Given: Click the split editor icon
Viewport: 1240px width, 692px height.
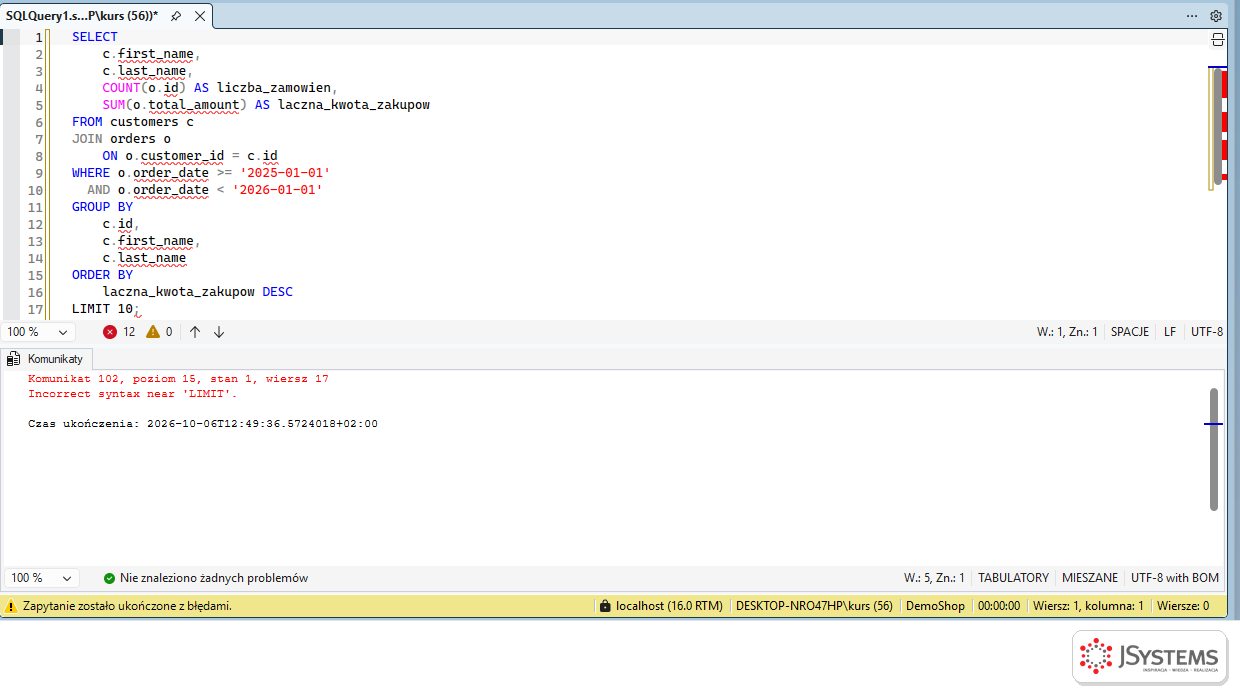Looking at the screenshot, I should [x=1217, y=40].
